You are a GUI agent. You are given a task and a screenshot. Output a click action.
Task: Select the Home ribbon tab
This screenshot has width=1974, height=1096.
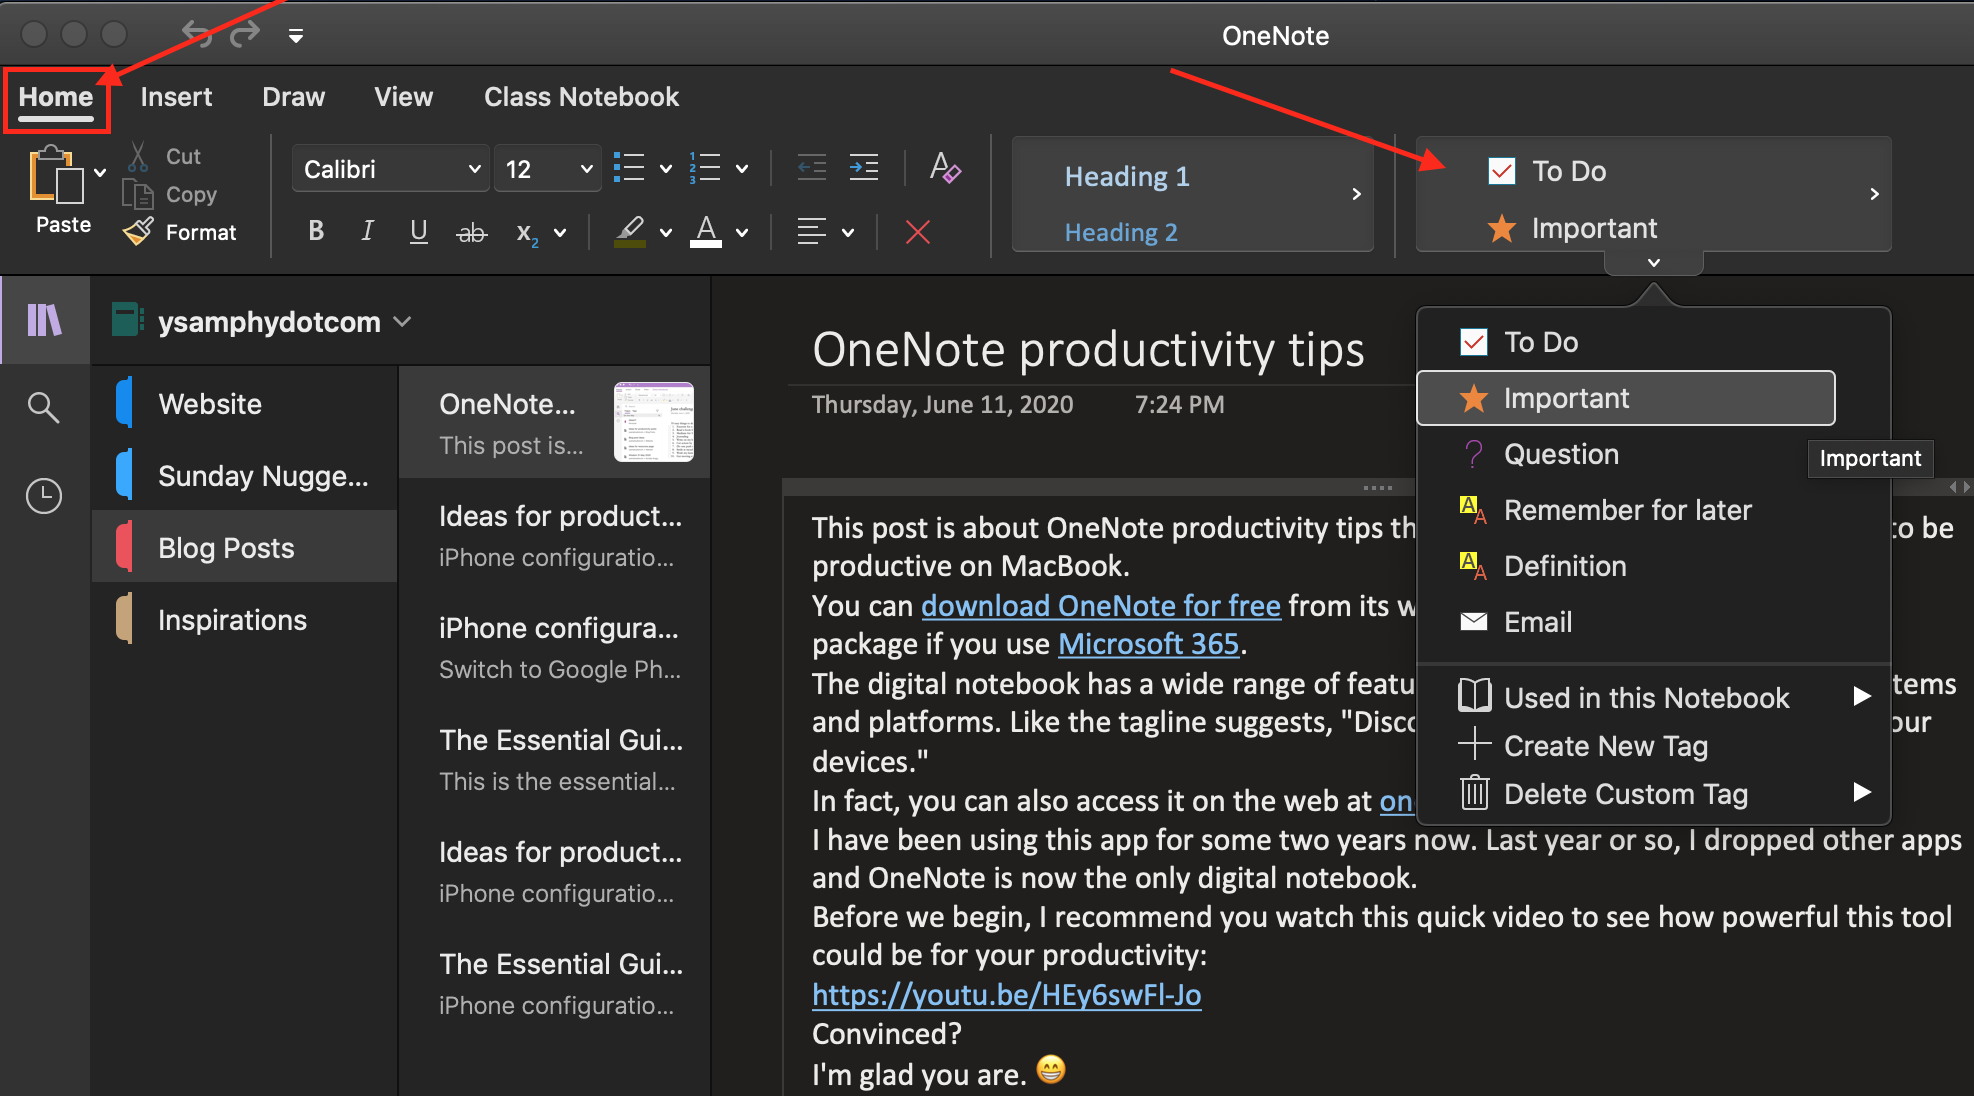[56, 98]
